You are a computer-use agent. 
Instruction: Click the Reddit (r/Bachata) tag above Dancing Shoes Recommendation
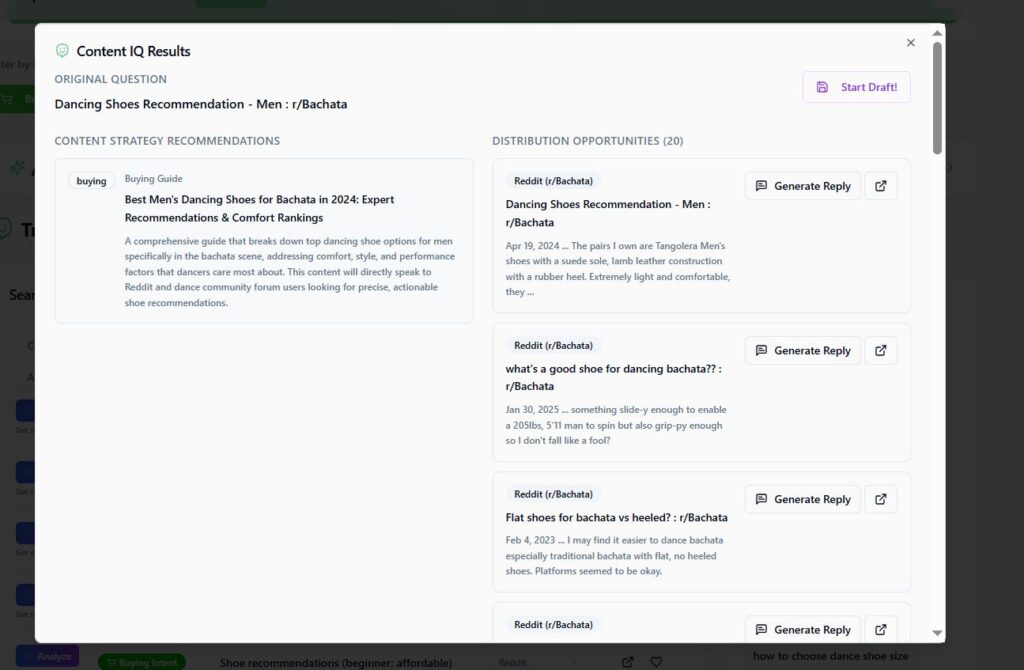pos(553,181)
